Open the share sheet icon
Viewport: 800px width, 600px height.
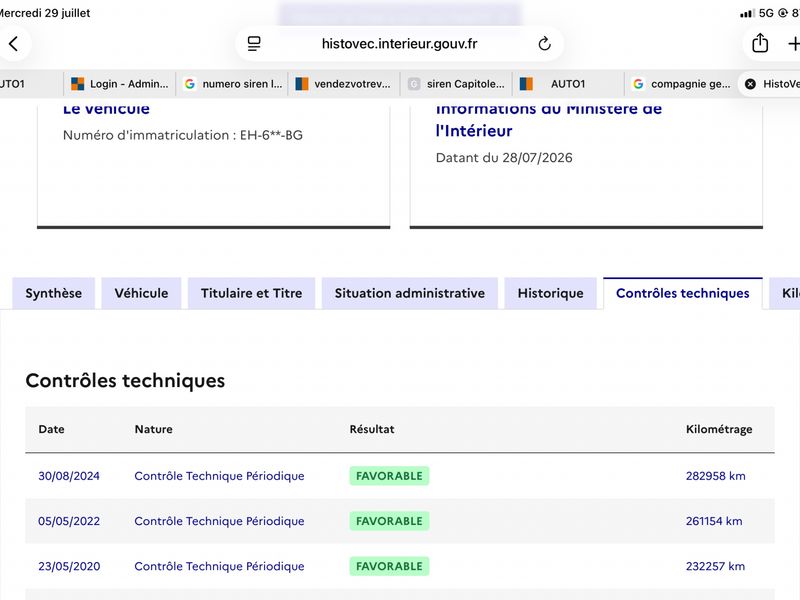[x=760, y=43]
